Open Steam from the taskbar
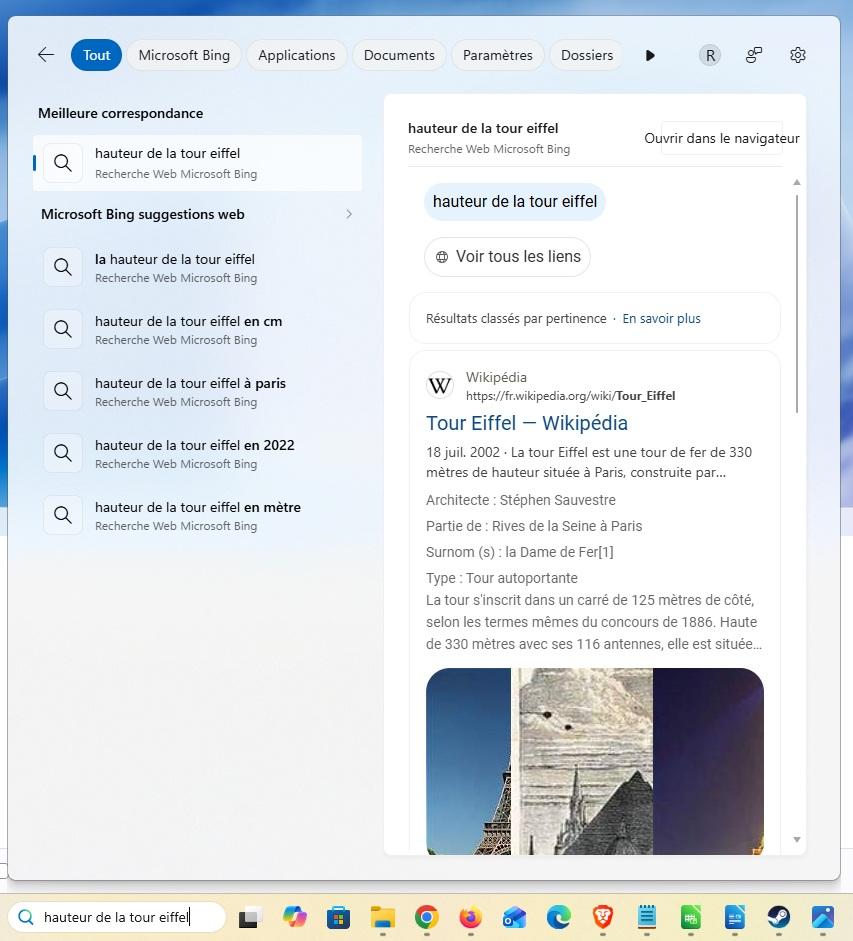853x941 pixels. click(779, 917)
